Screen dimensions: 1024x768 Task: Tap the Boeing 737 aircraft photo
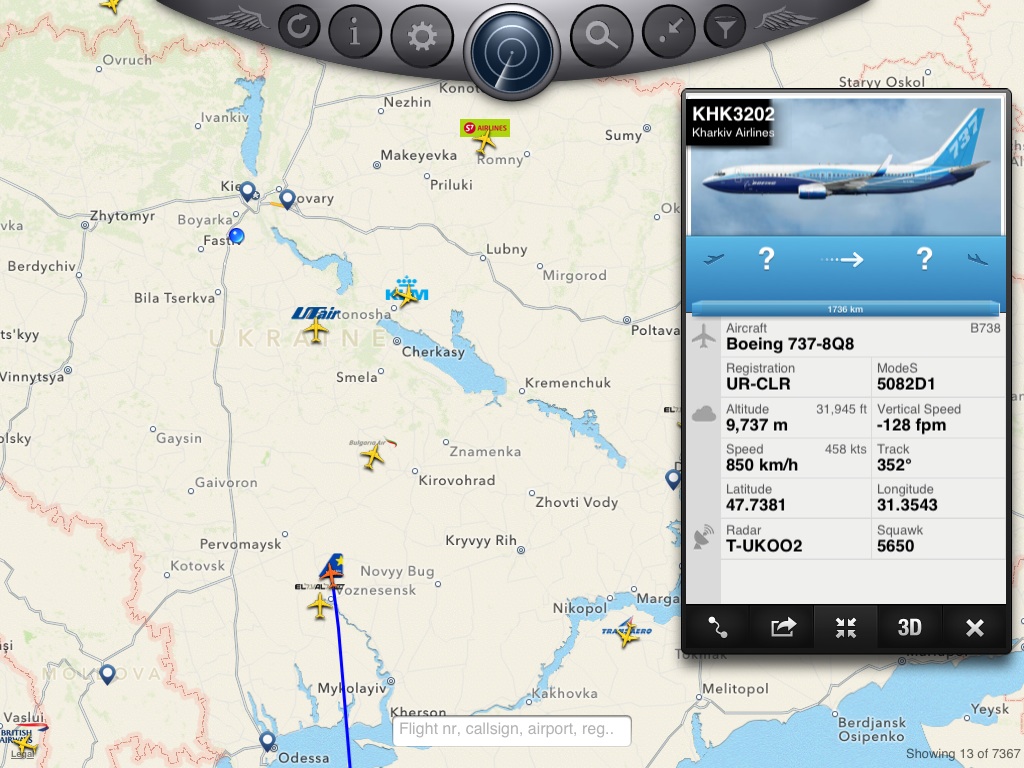tap(846, 167)
